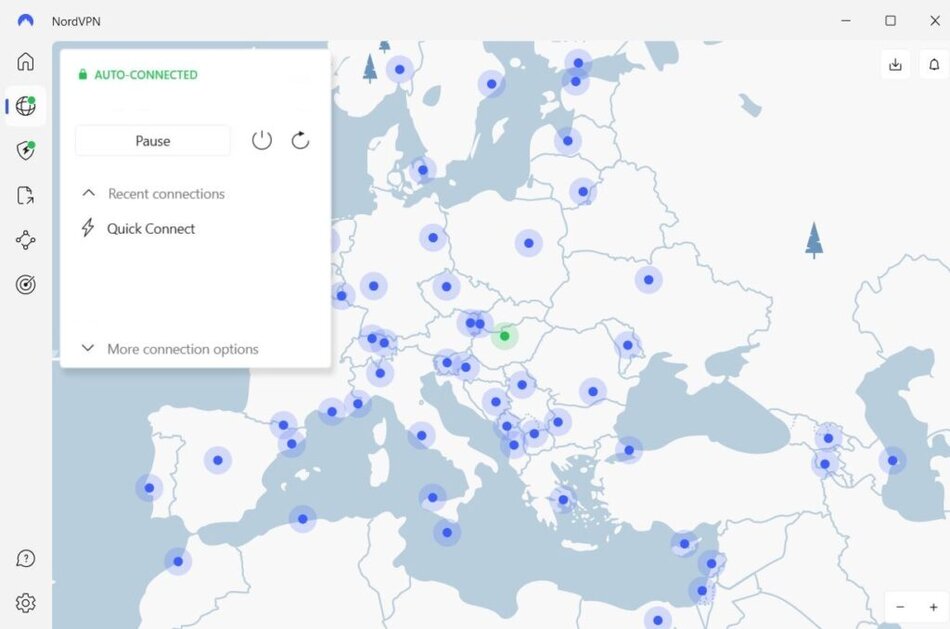Select the Malta server pin
Viewport: 950px width, 629px height.
[447, 533]
